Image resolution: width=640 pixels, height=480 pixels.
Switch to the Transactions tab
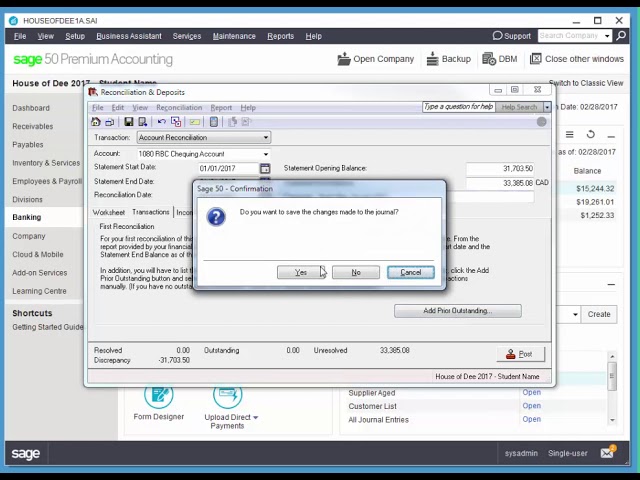151,212
